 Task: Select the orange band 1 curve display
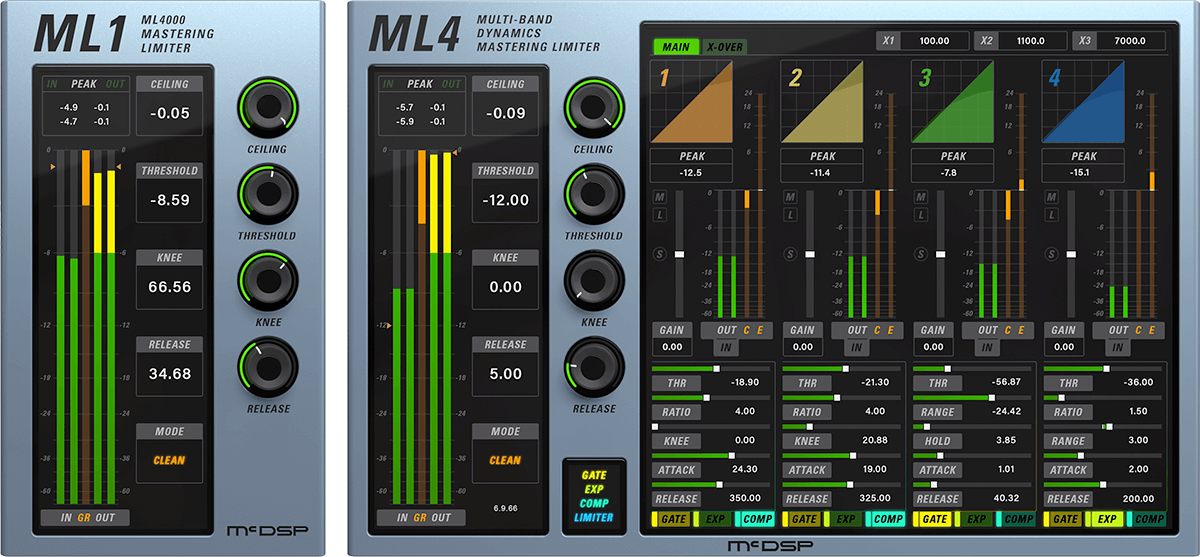[x=692, y=101]
